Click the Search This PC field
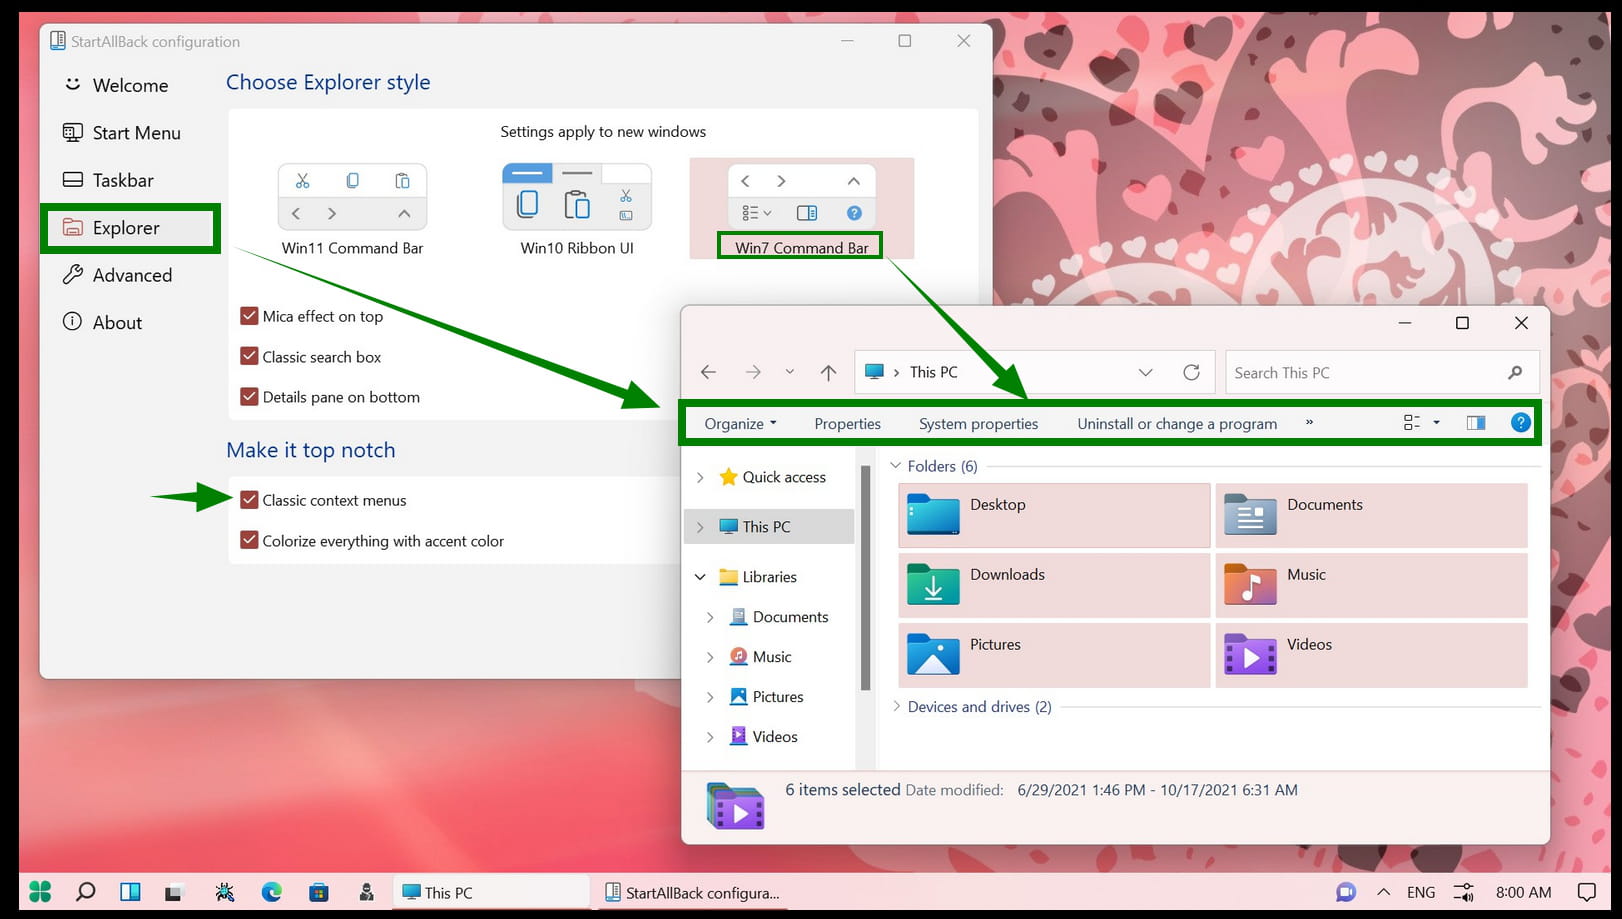The image size is (1622, 919). click(x=1382, y=372)
